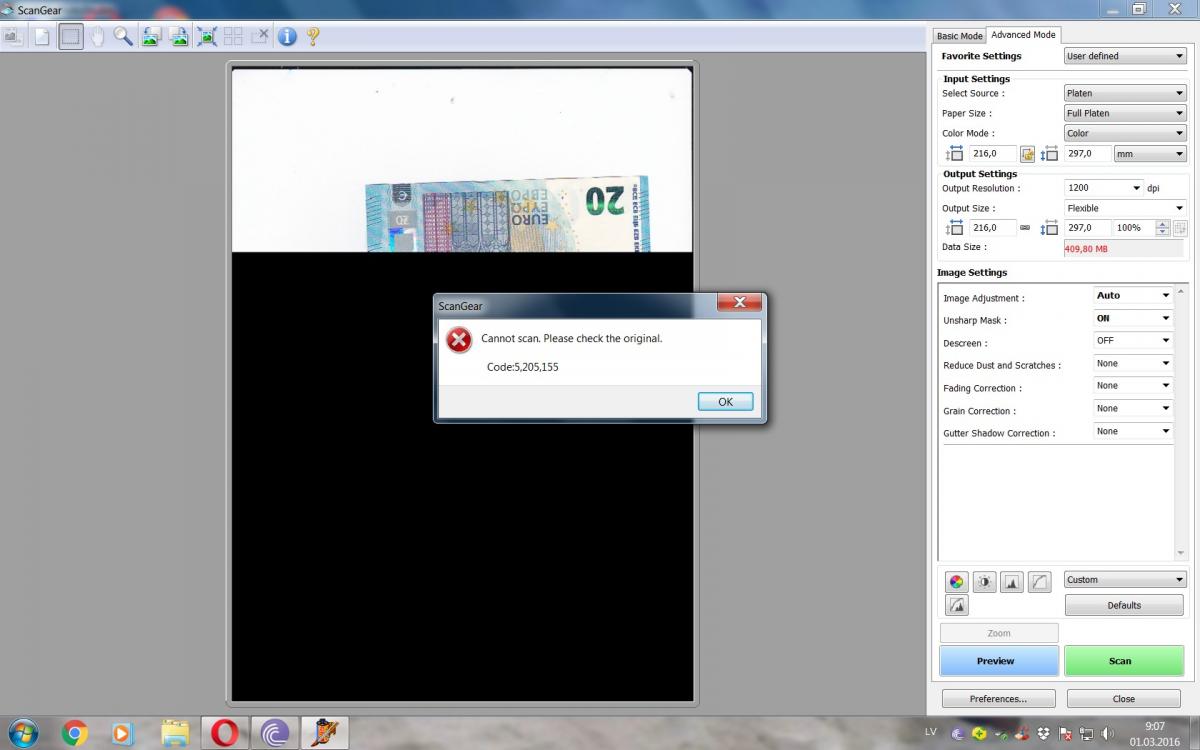Click the grid Check All Frames icon
Screen dimensions: 1200x750
233,37
